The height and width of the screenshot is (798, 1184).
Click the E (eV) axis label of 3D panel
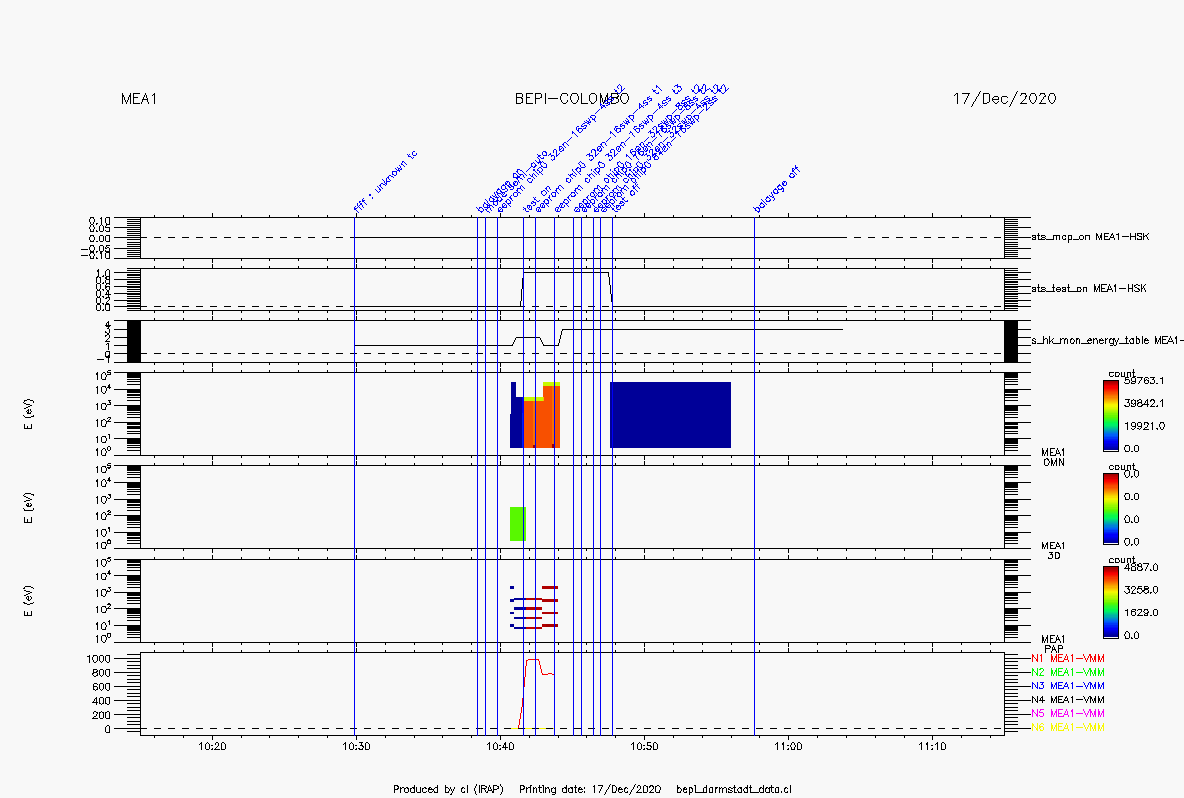(28, 508)
